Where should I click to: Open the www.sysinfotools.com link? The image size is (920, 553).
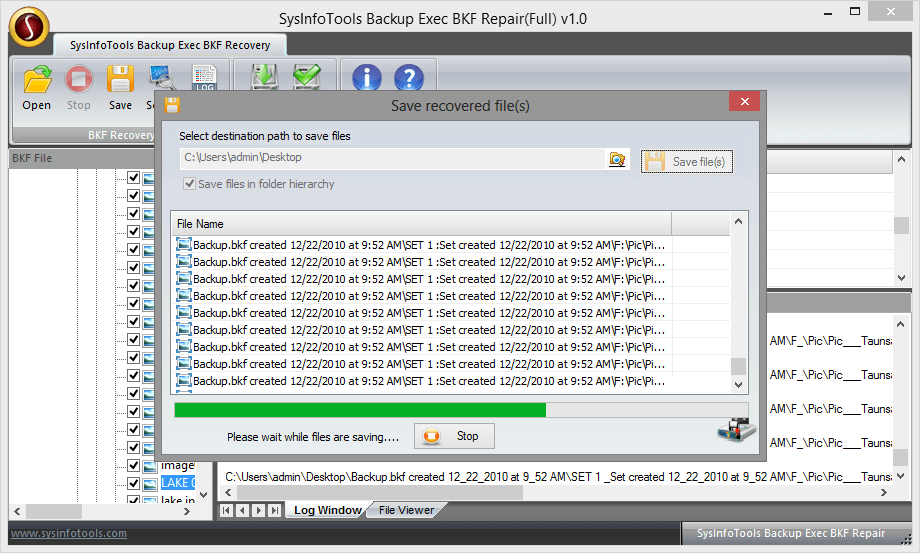tap(69, 533)
